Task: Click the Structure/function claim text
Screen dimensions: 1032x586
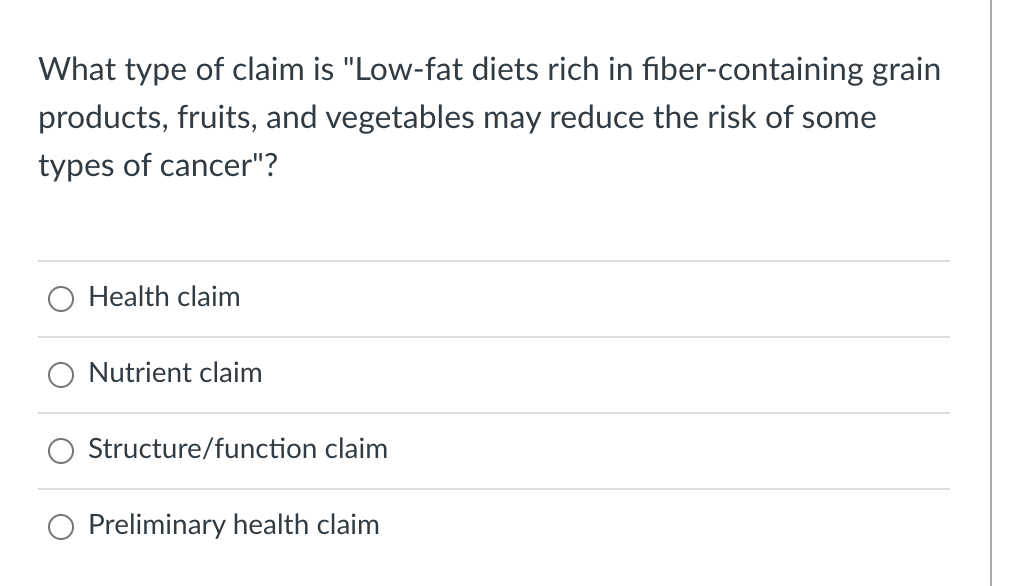Action: (237, 450)
